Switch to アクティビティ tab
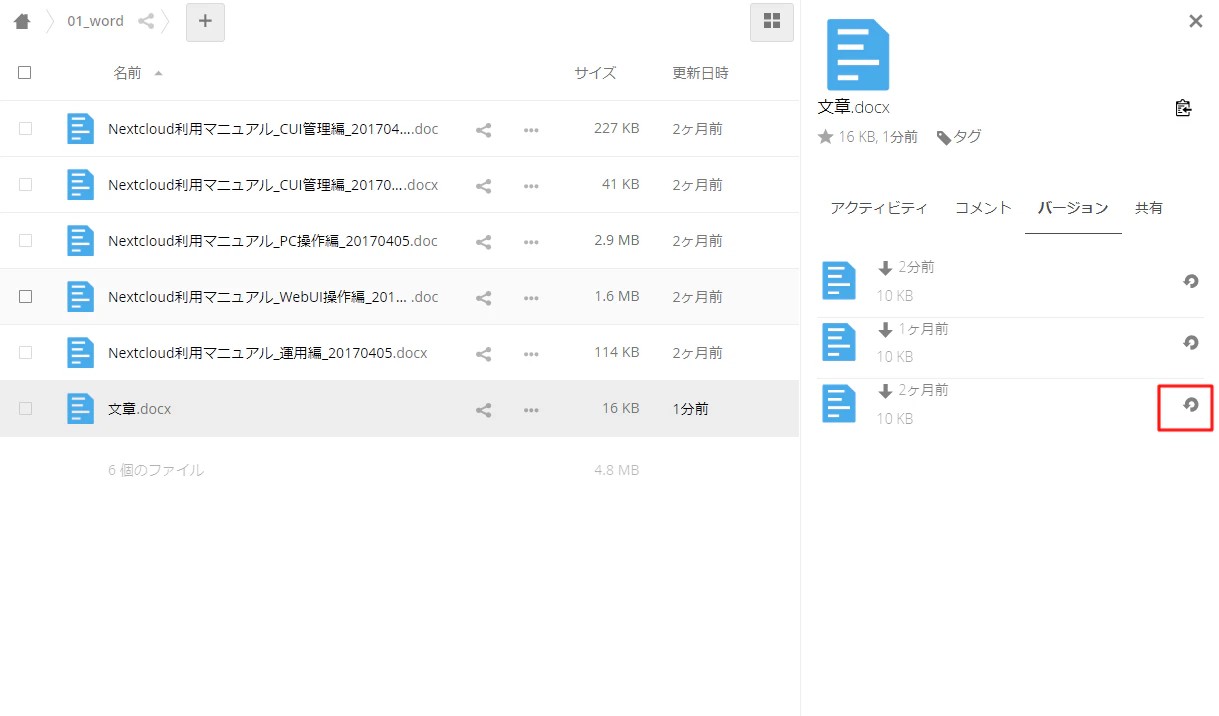This screenshot has height=716, width=1219. tap(879, 208)
